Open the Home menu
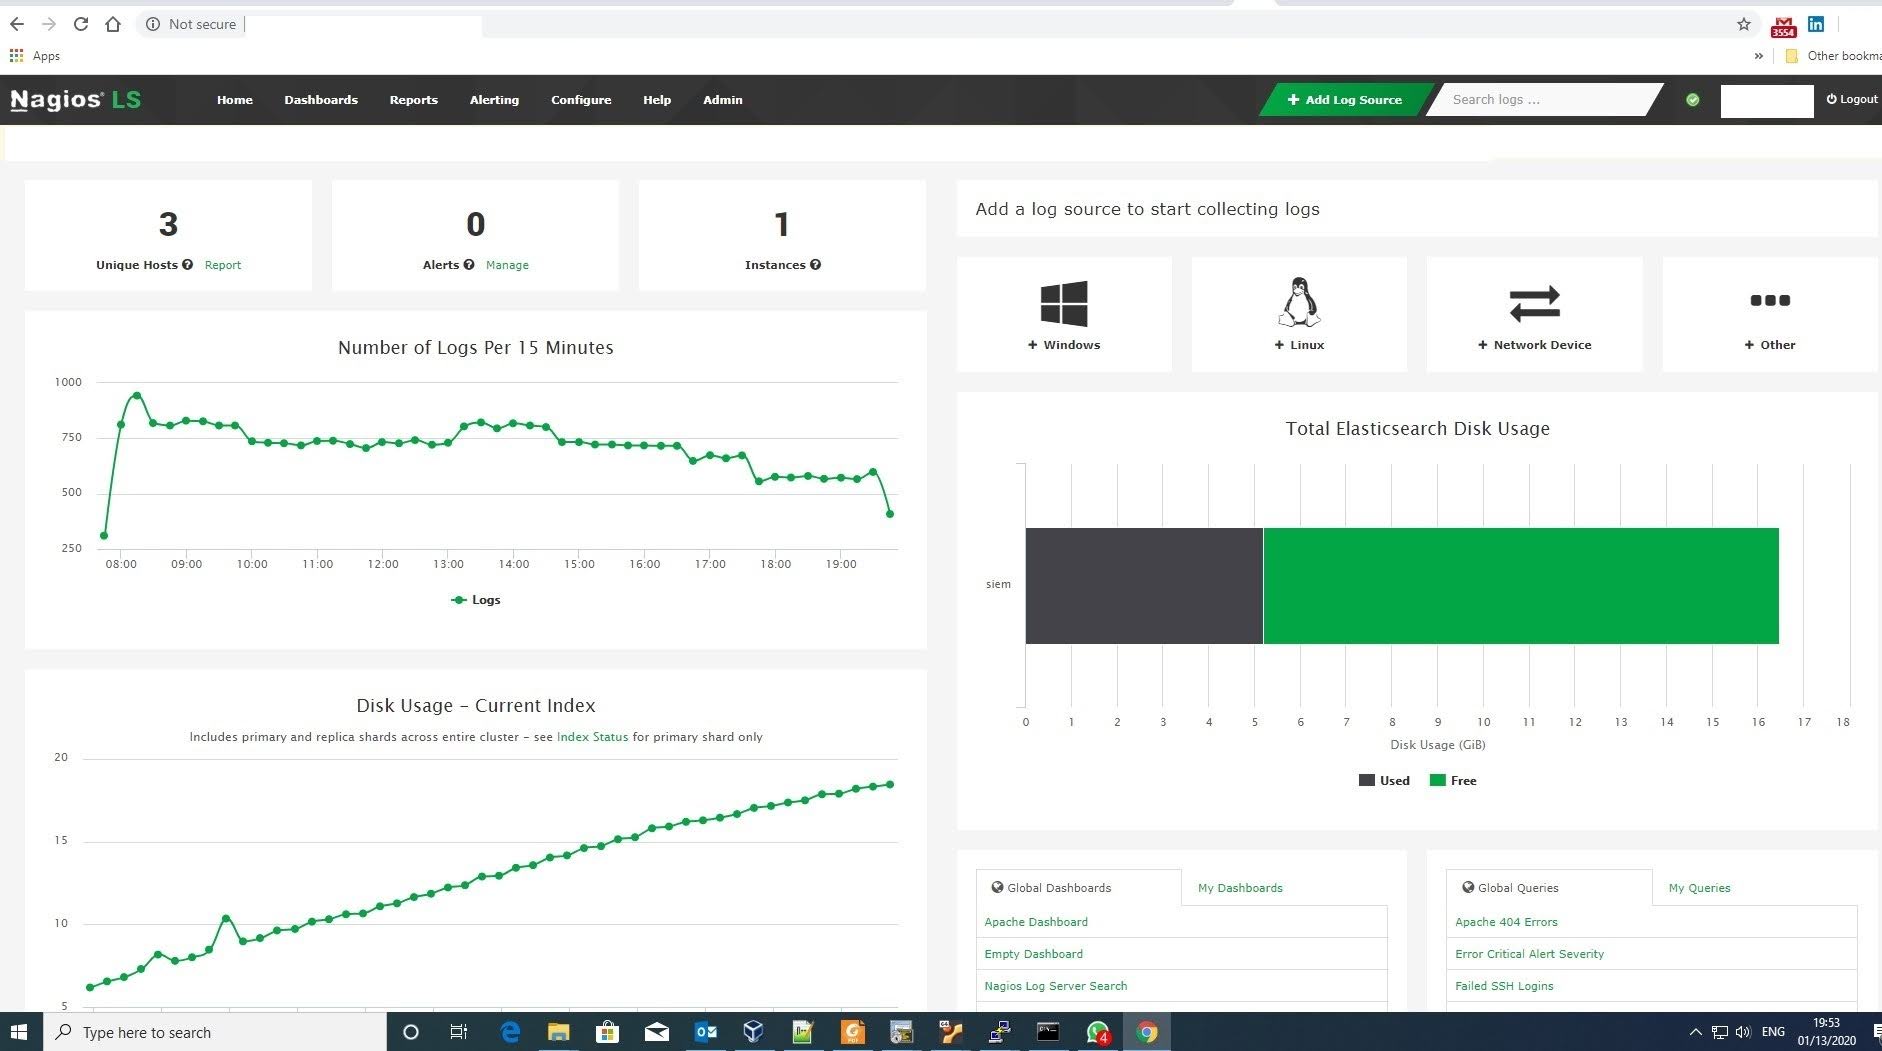 tap(235, 100)
